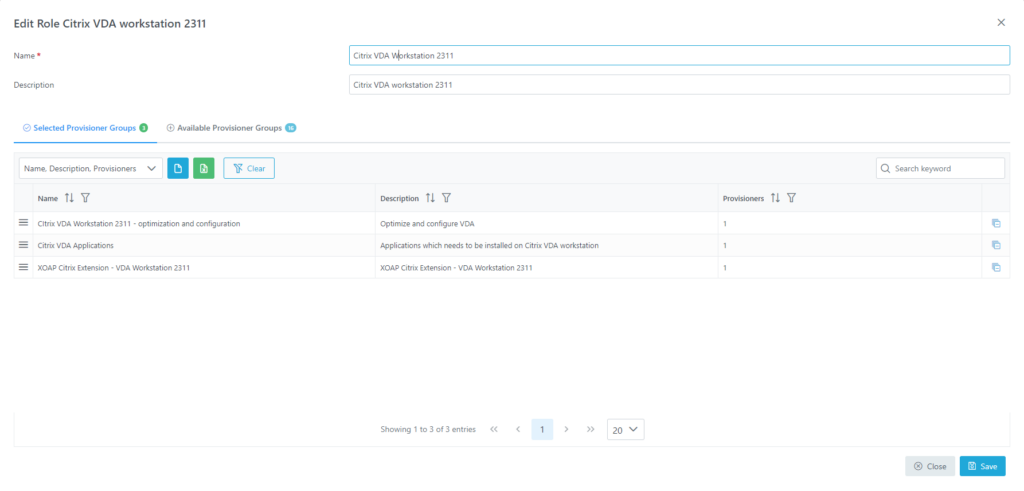1024x491 pixels.
Task: Switch to the Available Provisioner Groups tab
Action: coord(231,128)
